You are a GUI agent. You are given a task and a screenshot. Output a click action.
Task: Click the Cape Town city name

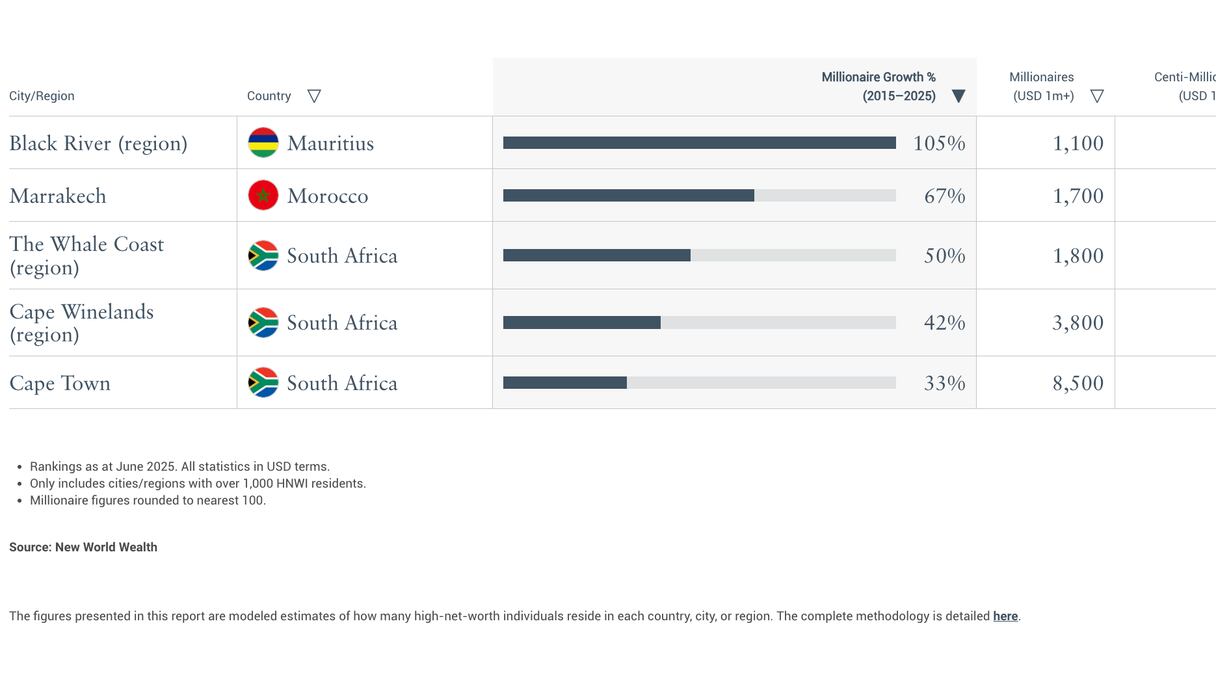[x=60, y=383]
